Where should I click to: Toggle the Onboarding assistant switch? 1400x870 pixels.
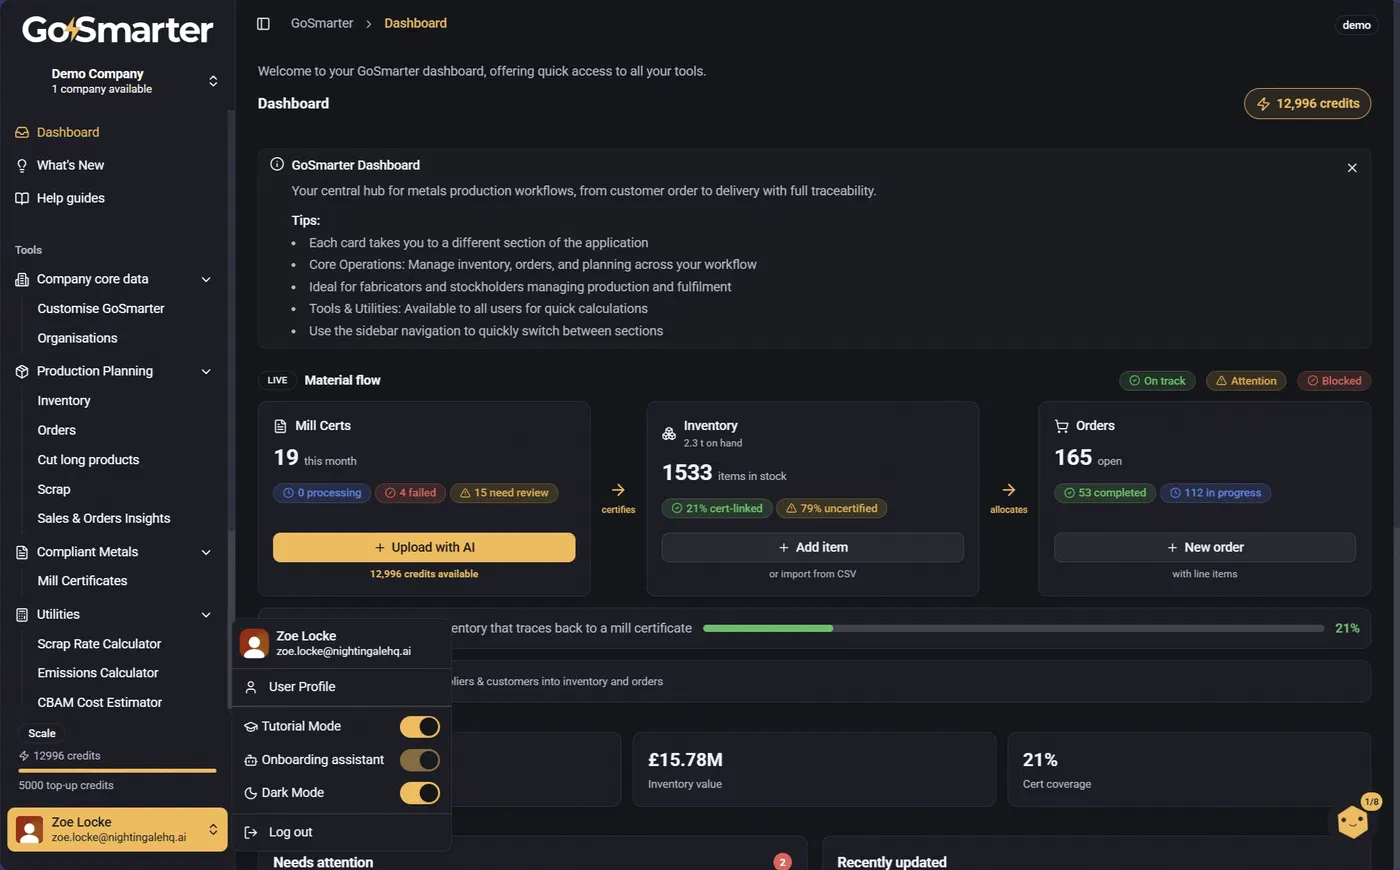pos(420,760)
